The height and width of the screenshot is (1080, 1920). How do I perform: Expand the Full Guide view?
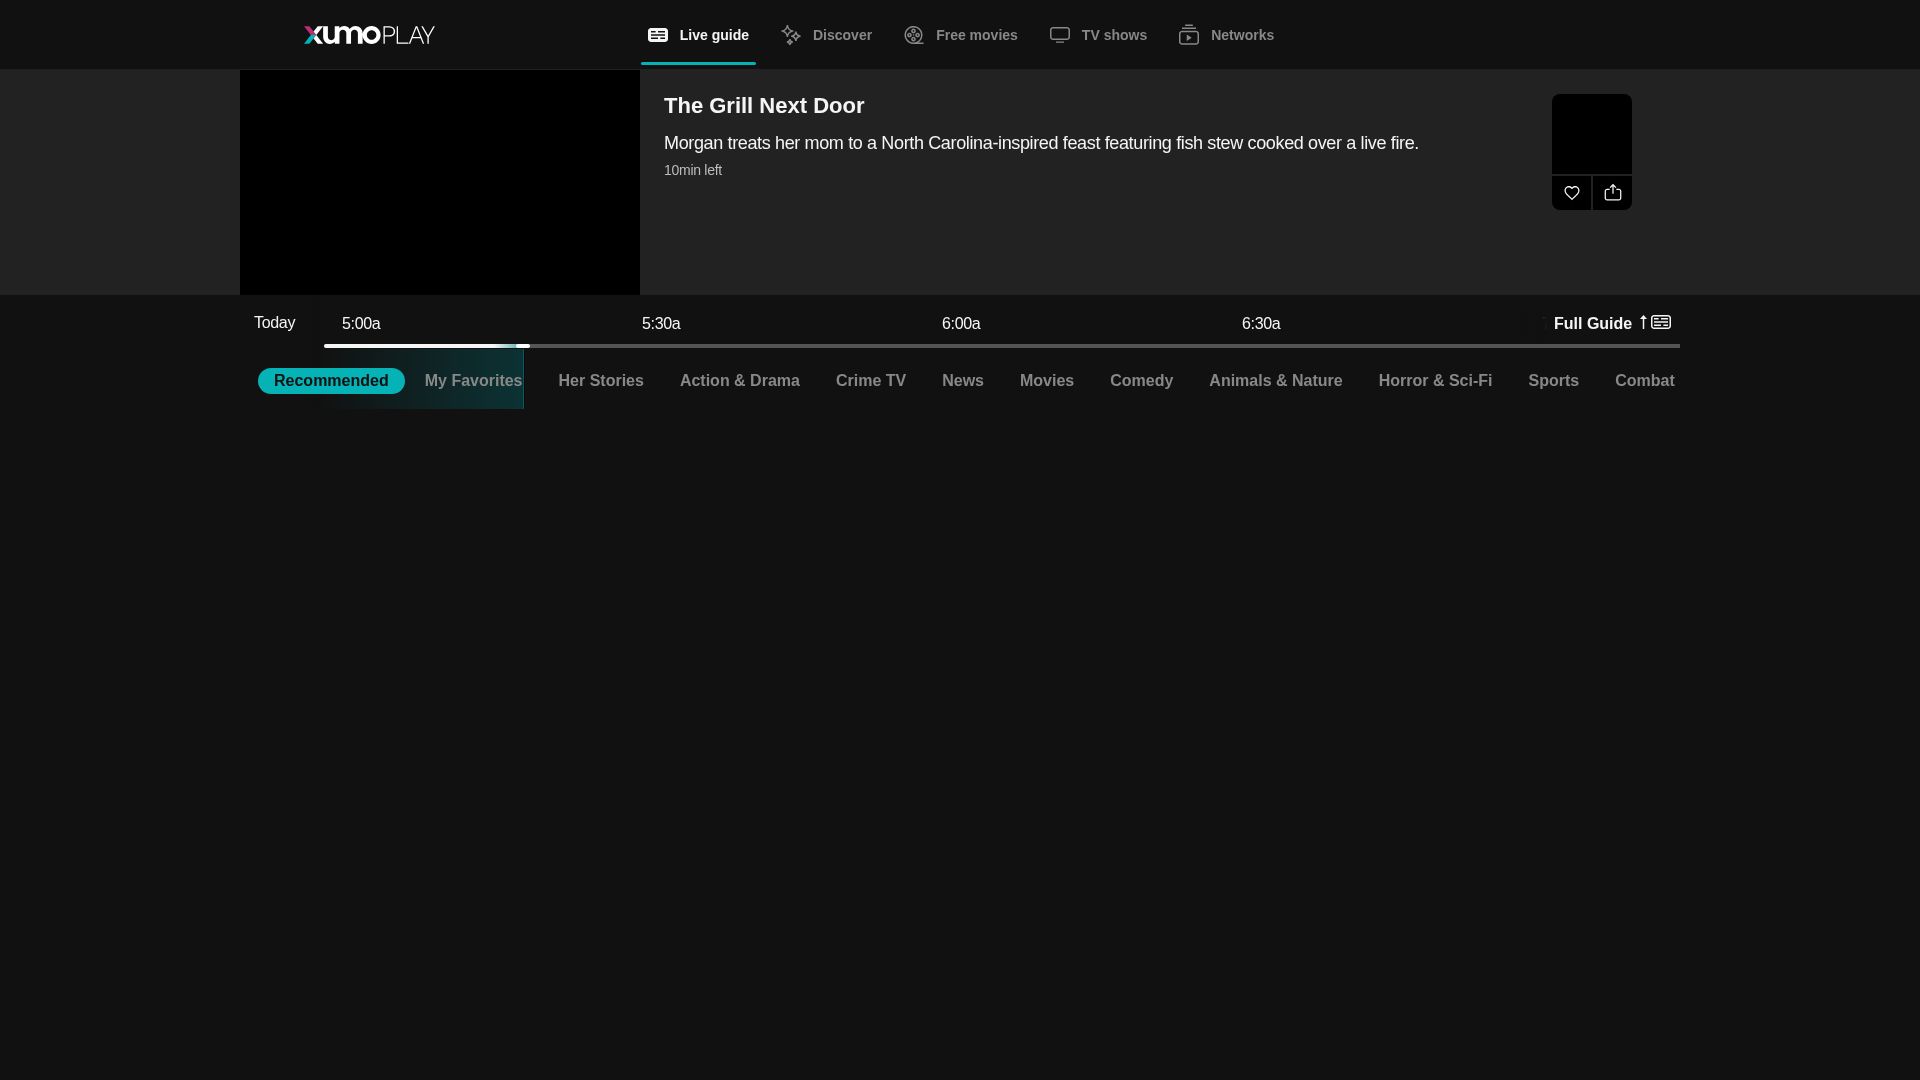coord(1610,323)
